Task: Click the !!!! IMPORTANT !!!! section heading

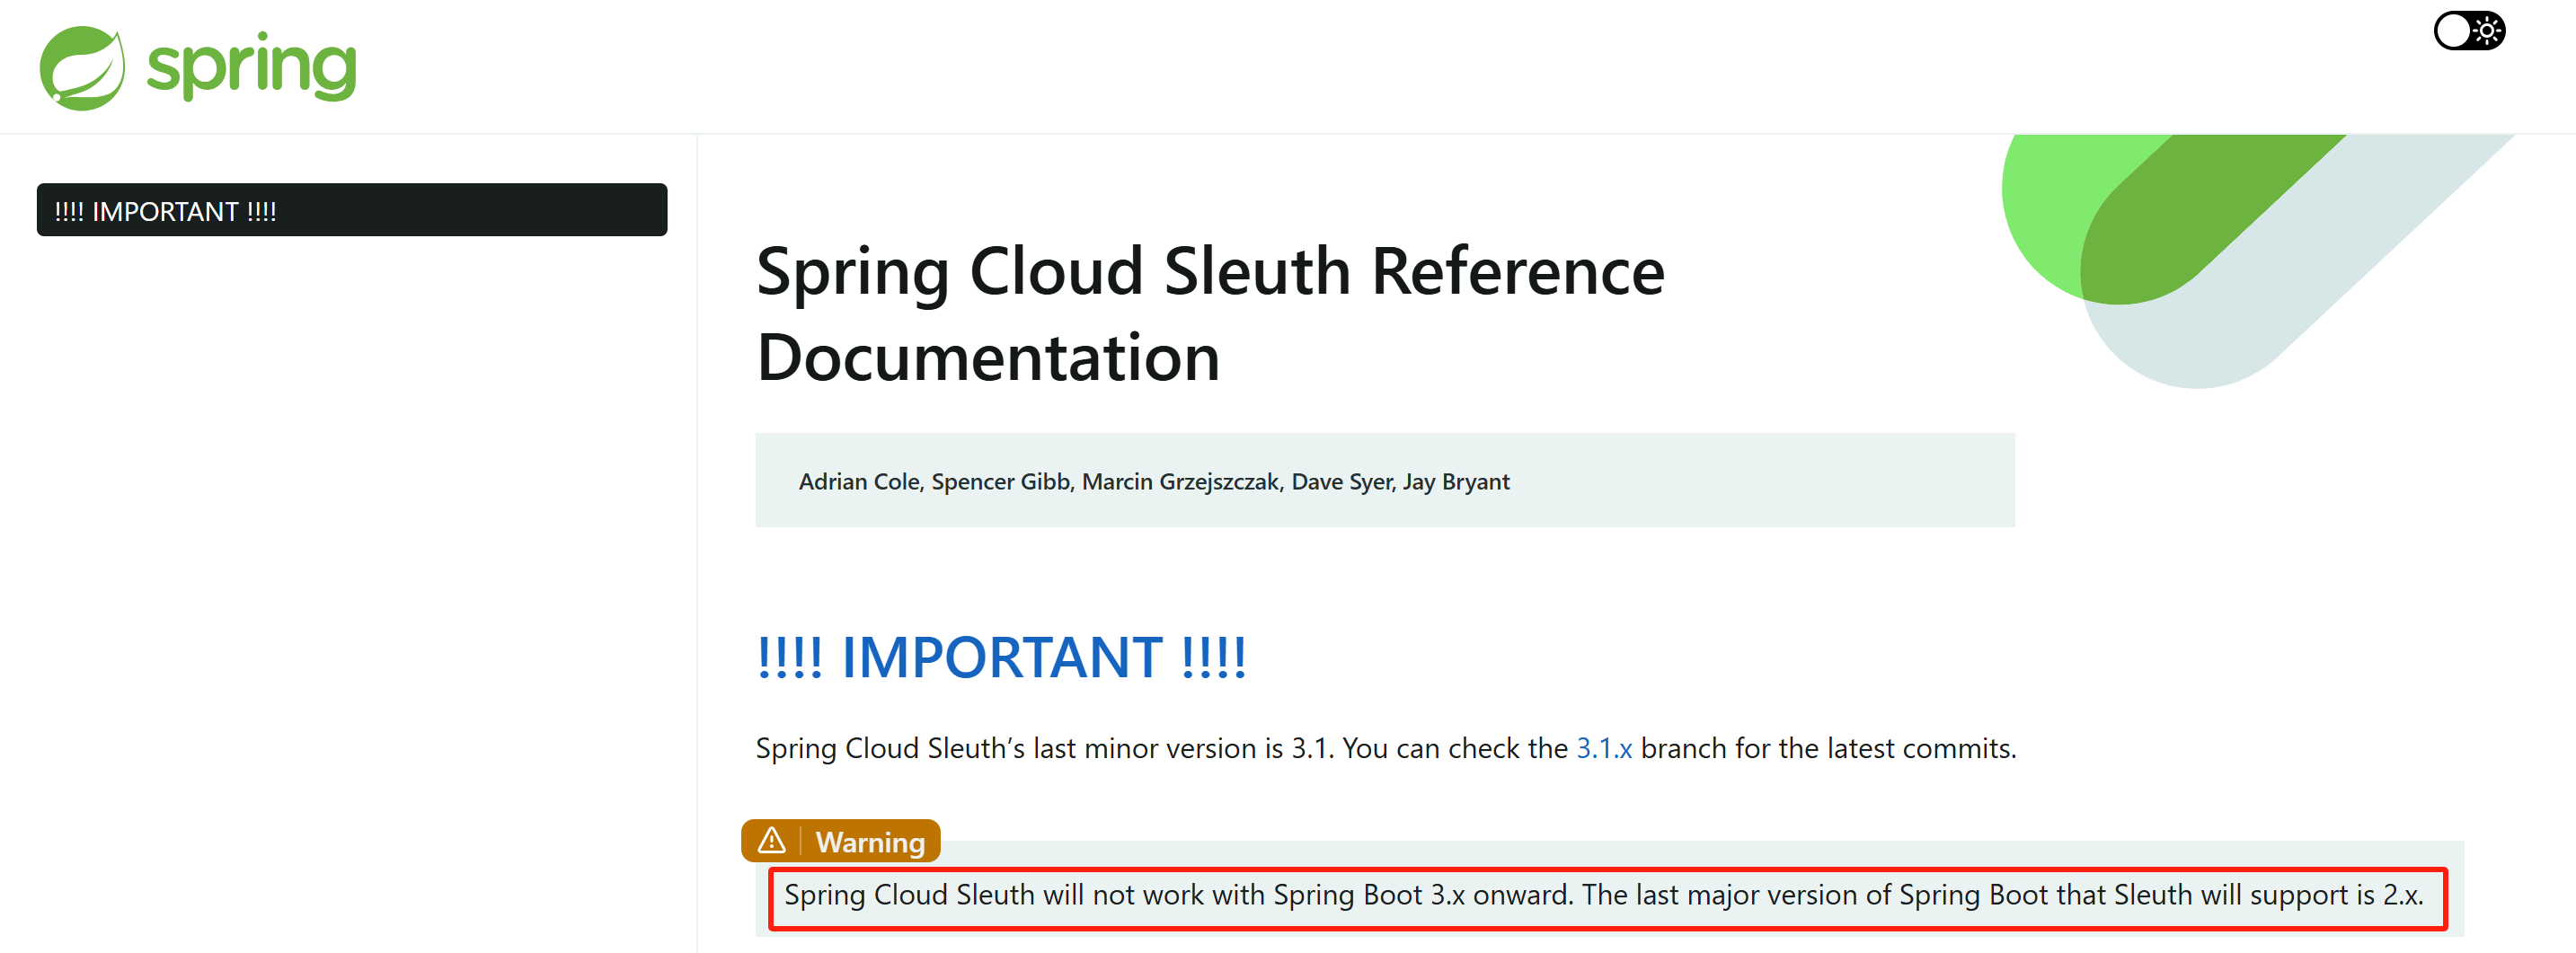Action: [x=1001, y=657]
